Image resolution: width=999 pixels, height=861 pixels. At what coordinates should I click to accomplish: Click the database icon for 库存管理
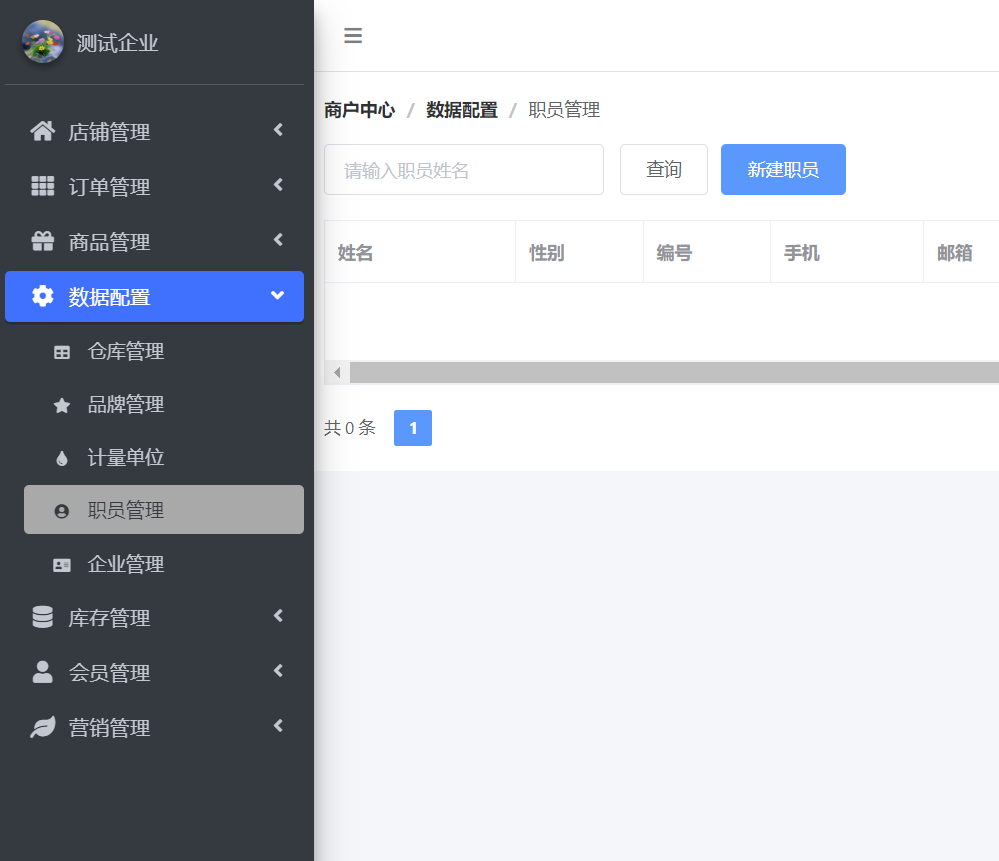click(x=42, y=617)
